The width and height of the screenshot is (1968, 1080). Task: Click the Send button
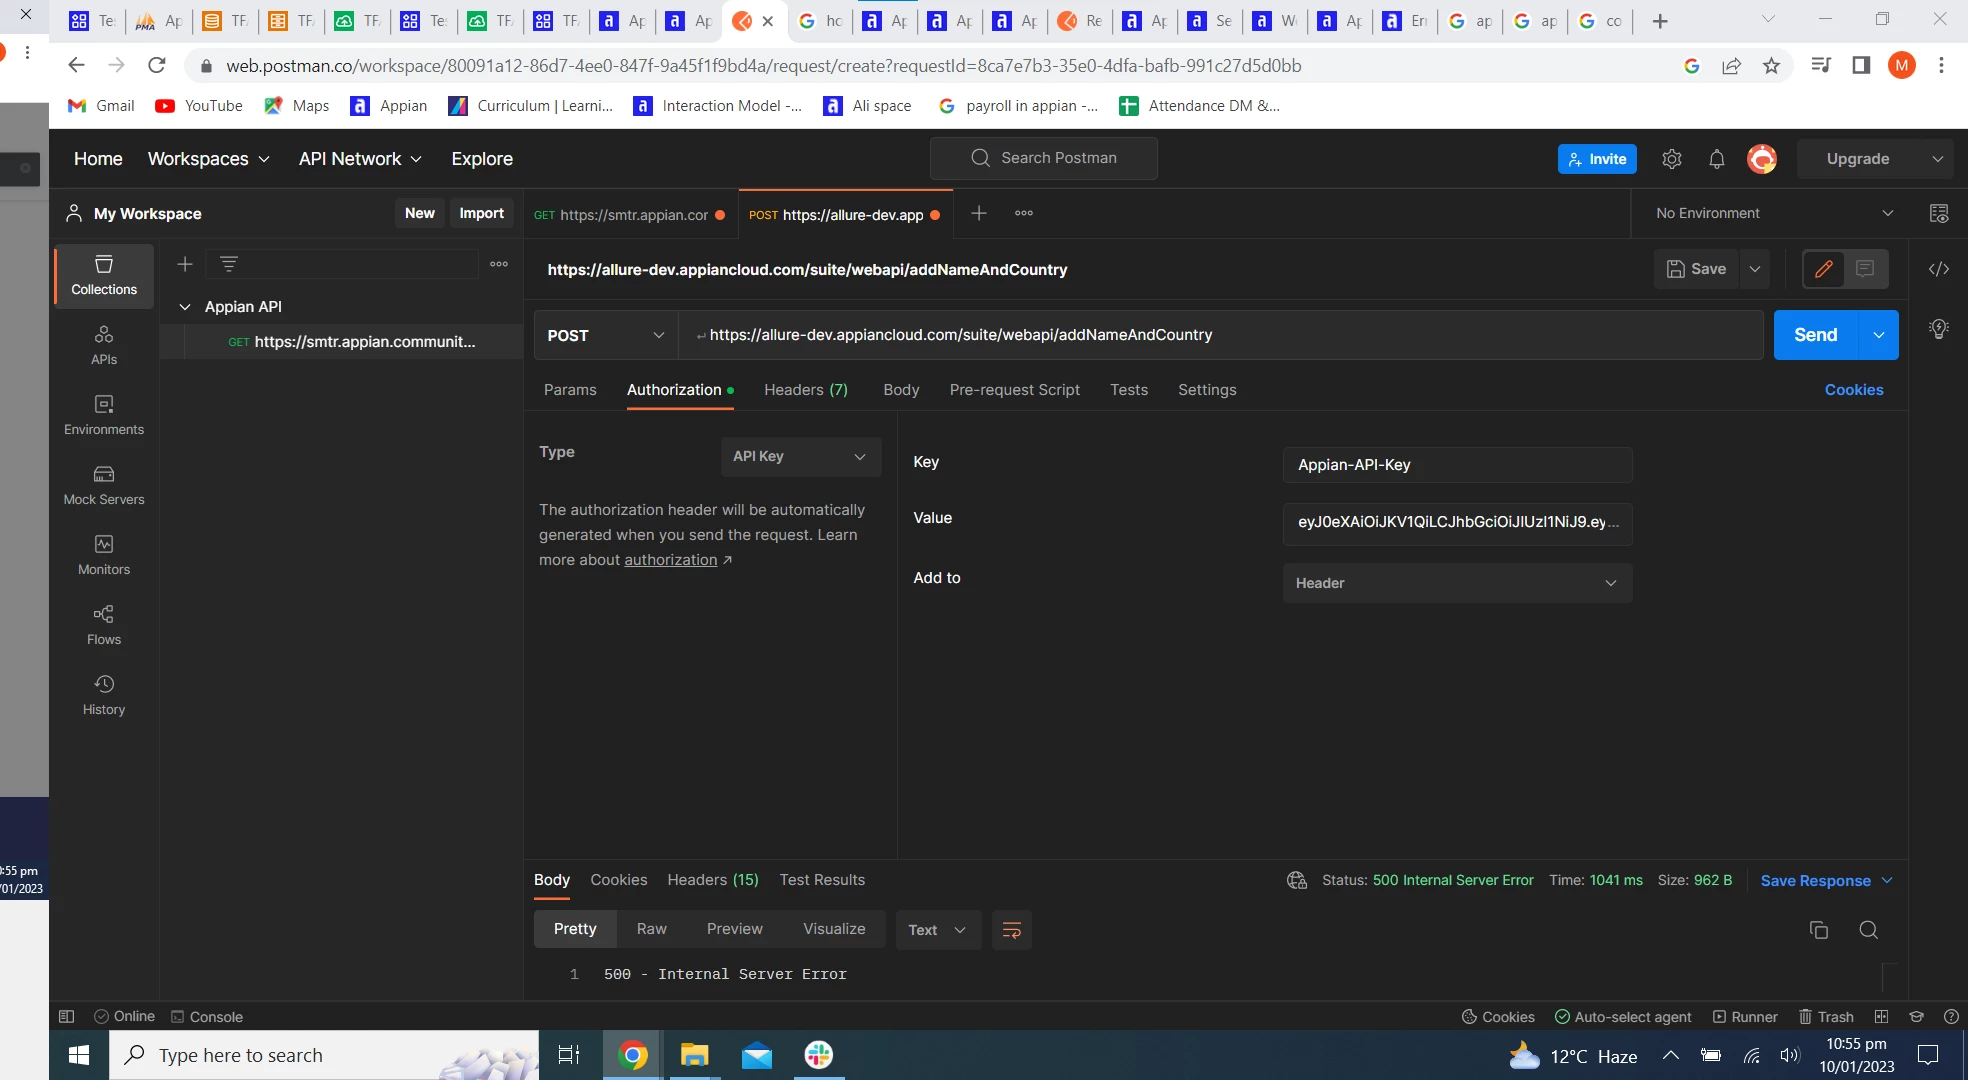pyautogui.click(x=1815, y=335)
